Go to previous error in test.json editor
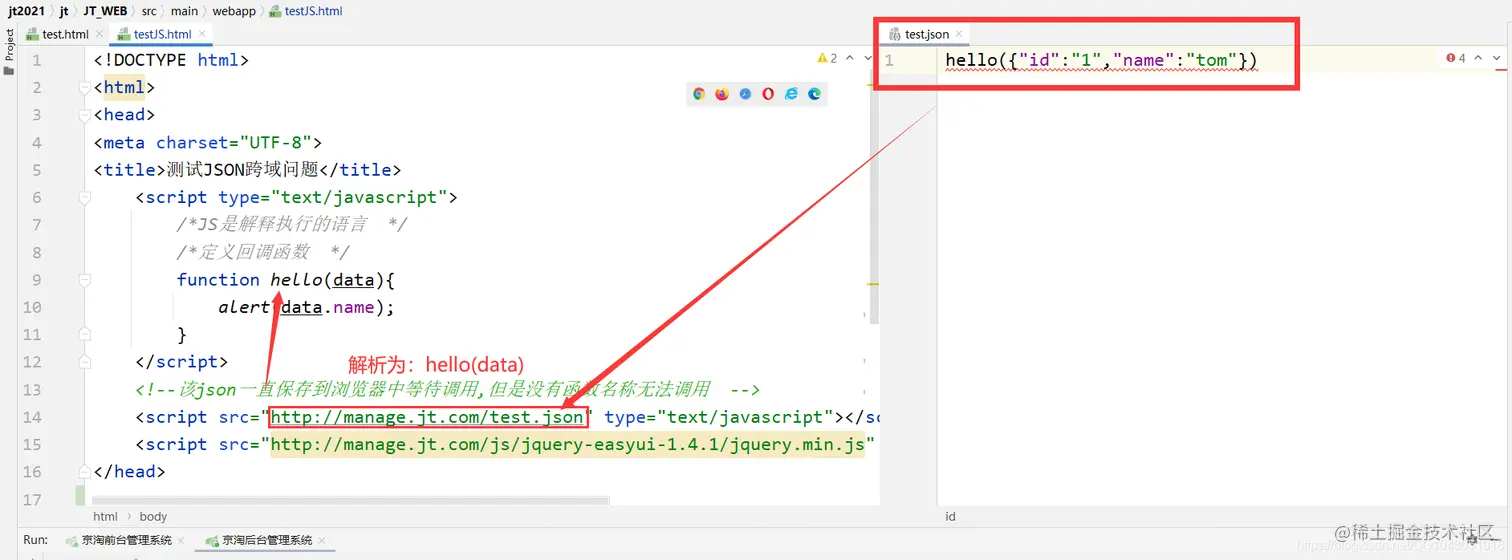 (x=1478, y=59)
